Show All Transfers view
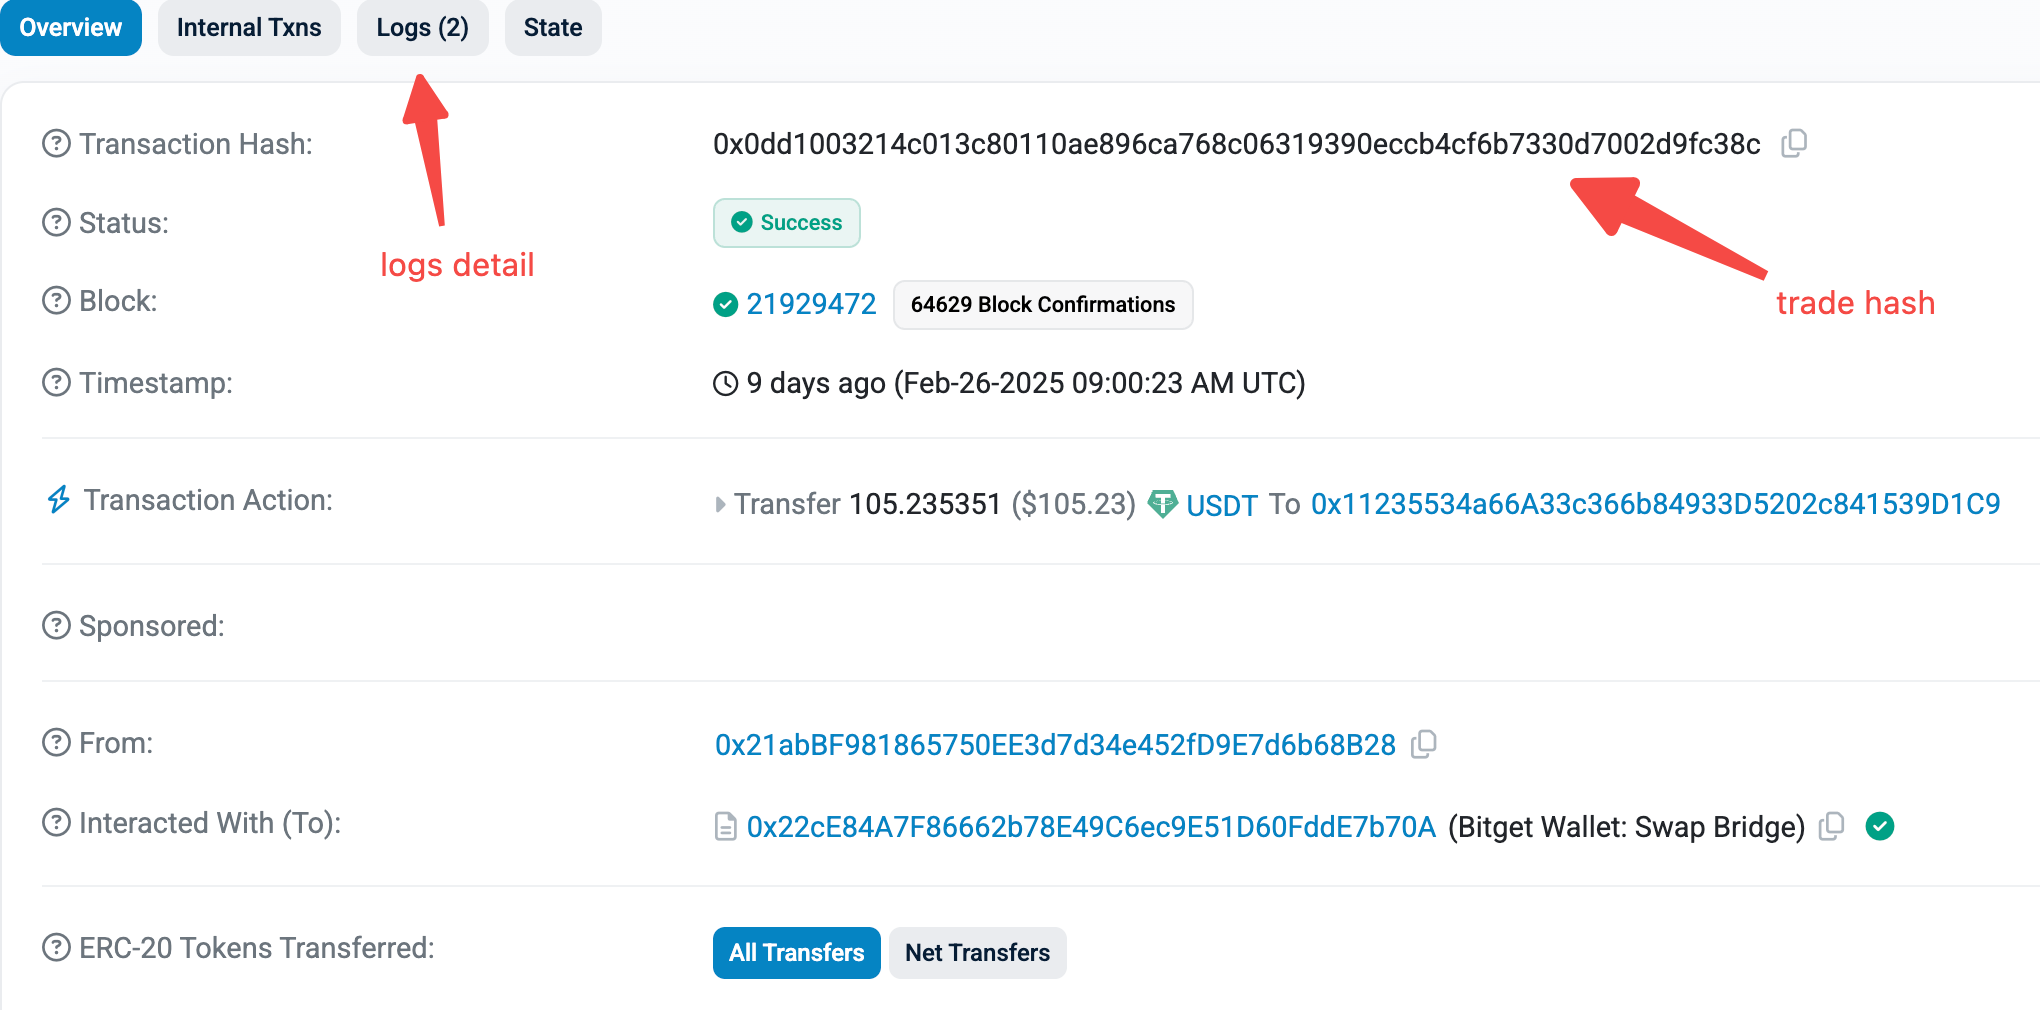This screenshot has height=1010, width=2040. coord(796,952)
